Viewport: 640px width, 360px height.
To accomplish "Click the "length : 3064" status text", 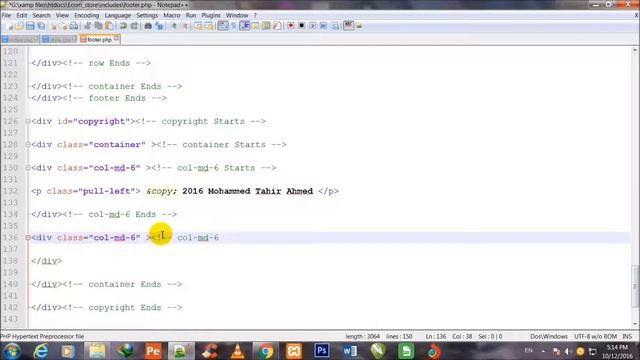I will tap(362, 336).
